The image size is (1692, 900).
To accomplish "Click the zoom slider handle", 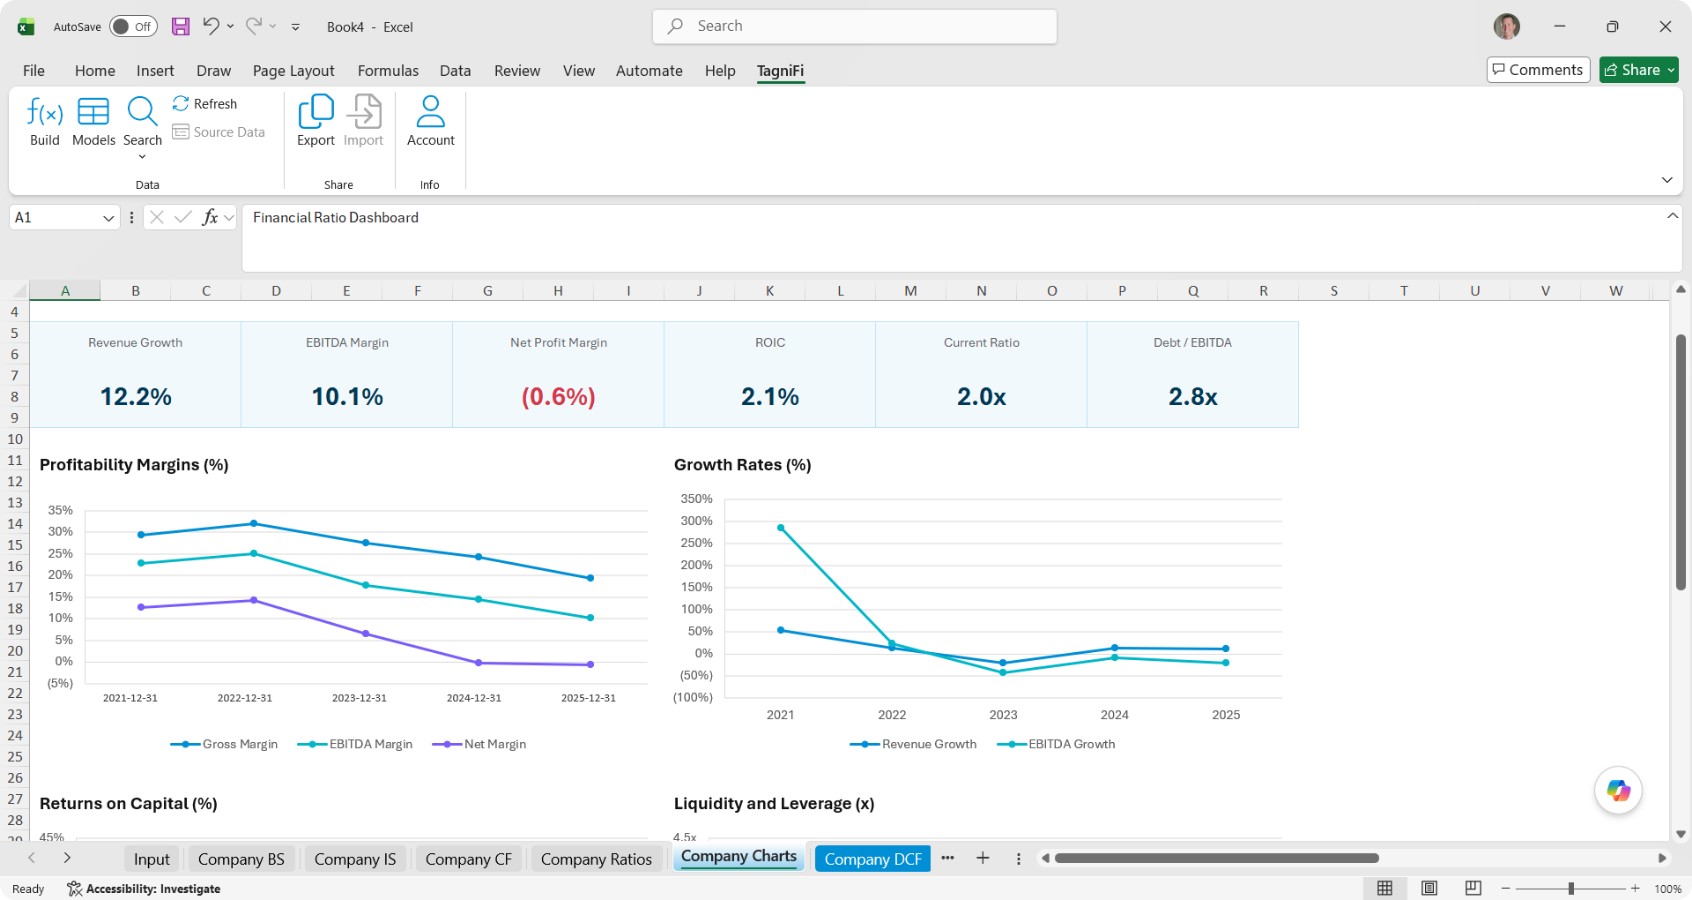I will (1571, 888).
